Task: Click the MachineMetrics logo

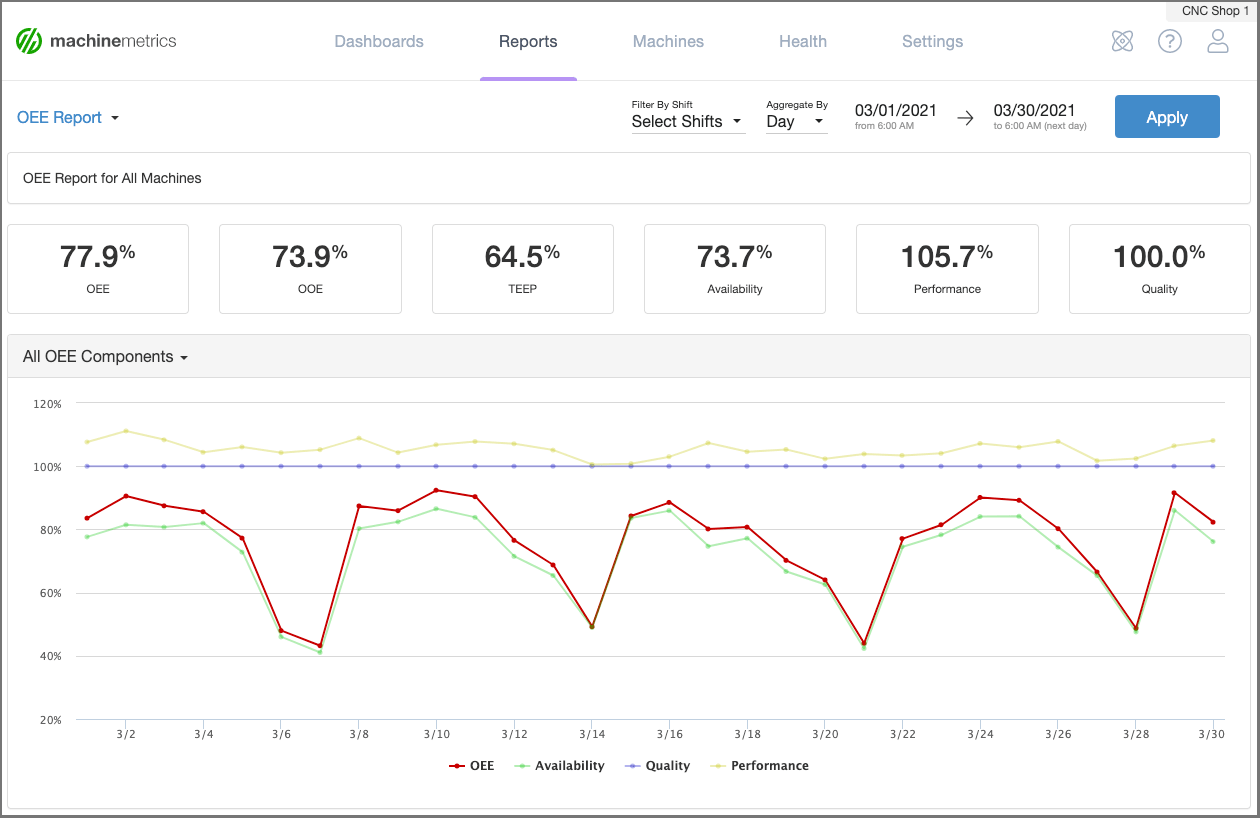Action: (x=95, y=41)
